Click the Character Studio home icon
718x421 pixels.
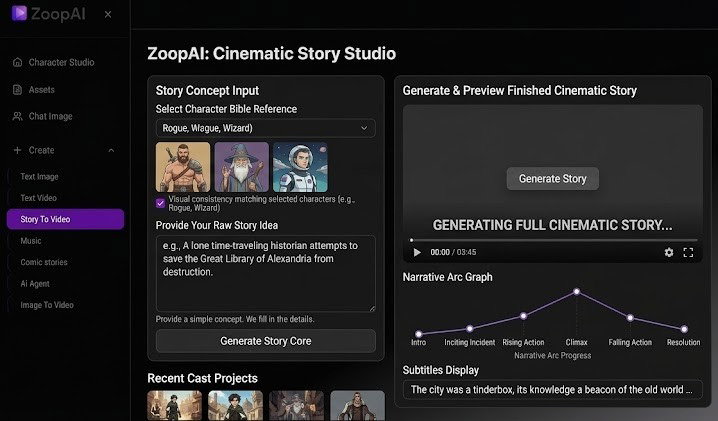(x=17, y=62)
